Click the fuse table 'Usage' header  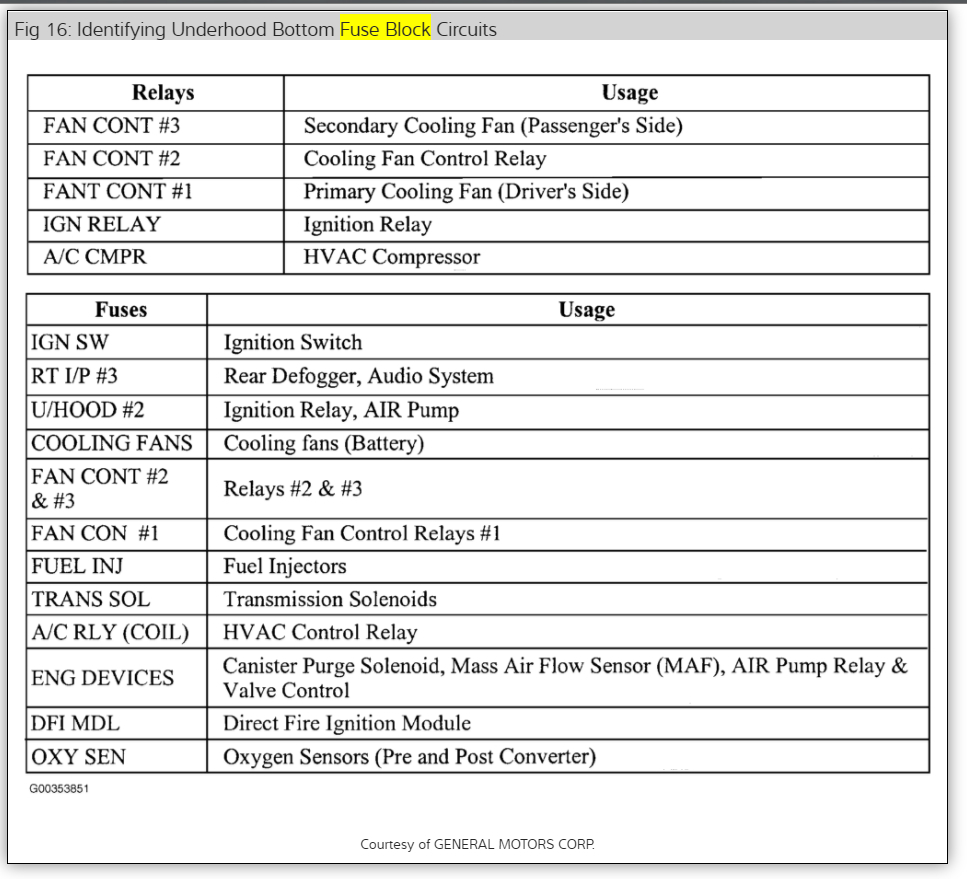(568, 310)
